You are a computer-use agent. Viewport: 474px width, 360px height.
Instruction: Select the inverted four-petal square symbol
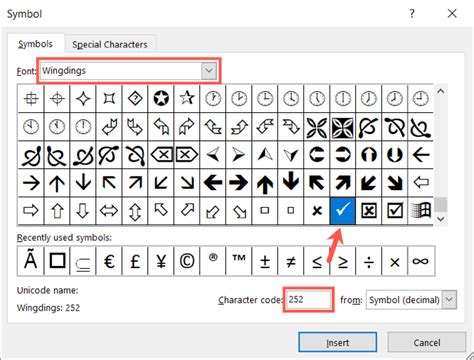click(x=343, y=127)
